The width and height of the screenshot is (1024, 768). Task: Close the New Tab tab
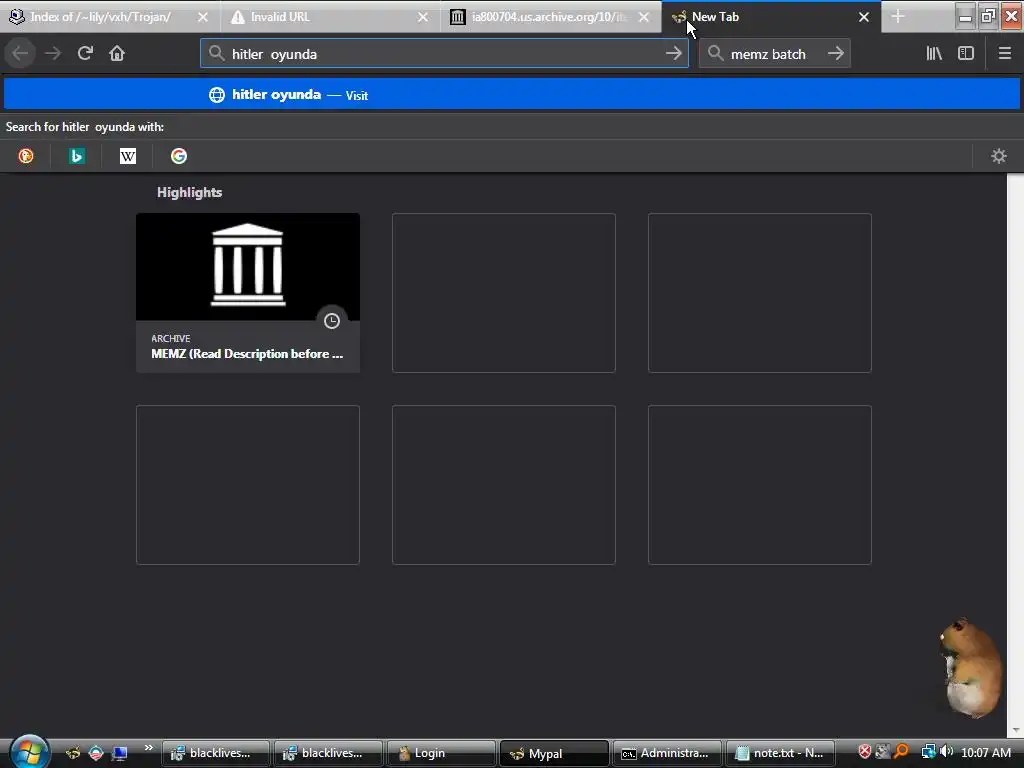(x=864, y=17)
